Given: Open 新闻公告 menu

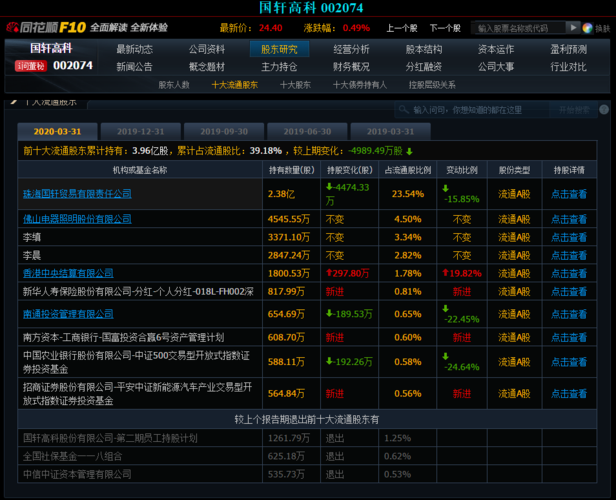Looking at the screenshot, I should point(134,67).
